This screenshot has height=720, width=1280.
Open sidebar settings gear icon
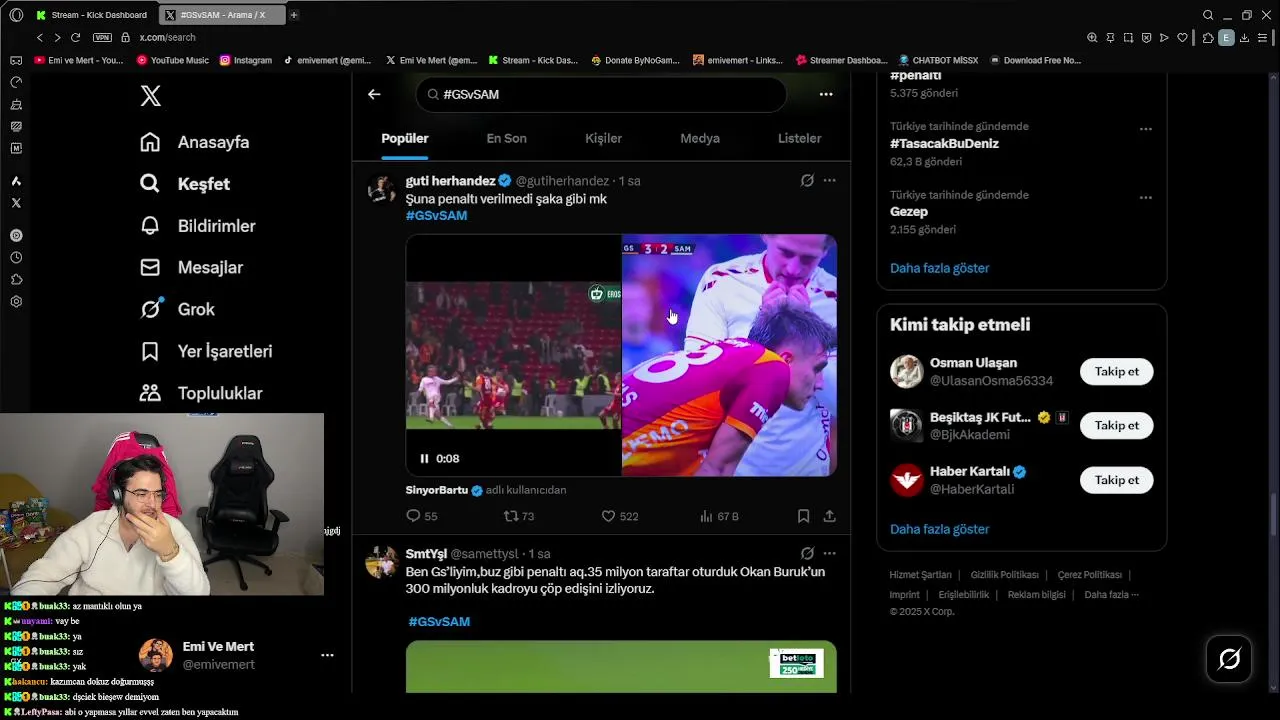pyautogui.click(x=16, y=302)
